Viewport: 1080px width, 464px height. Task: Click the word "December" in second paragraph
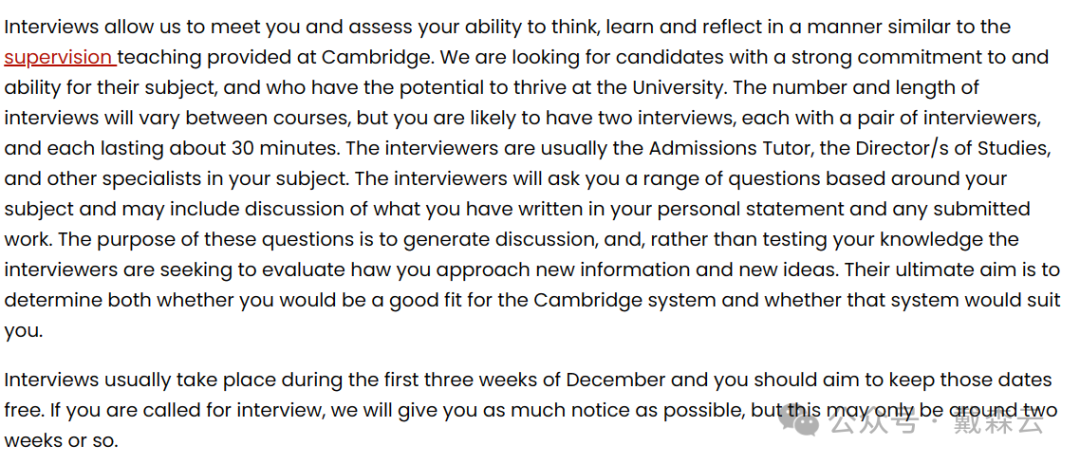pos(616,380)
